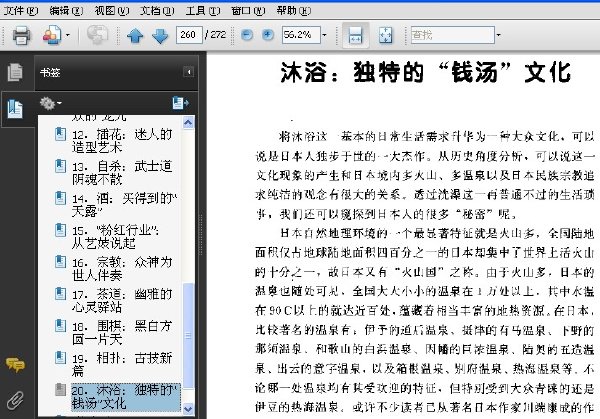Select bookmark 20. 沐浴：独特的钱汤文化
600x419 pixels.
125,397
